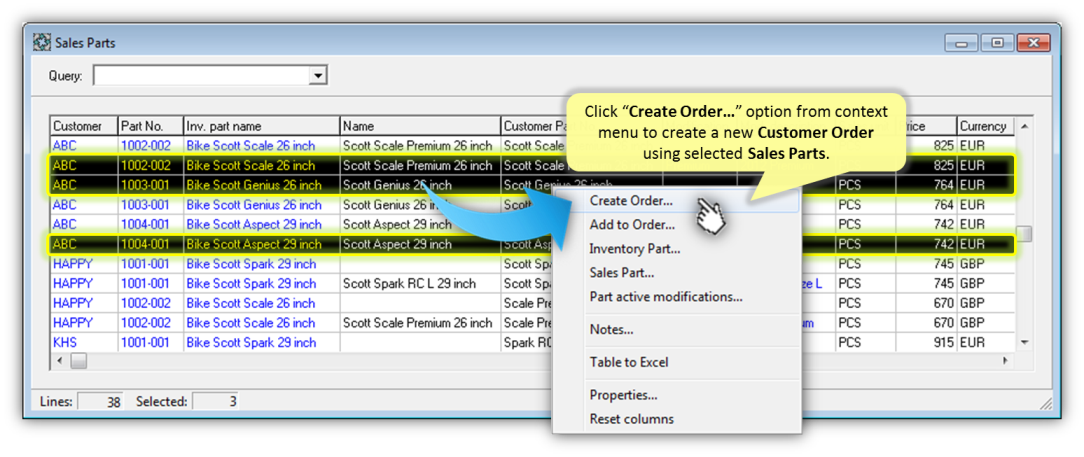Minimize the Sales Parts window

[x=962, y=43]
